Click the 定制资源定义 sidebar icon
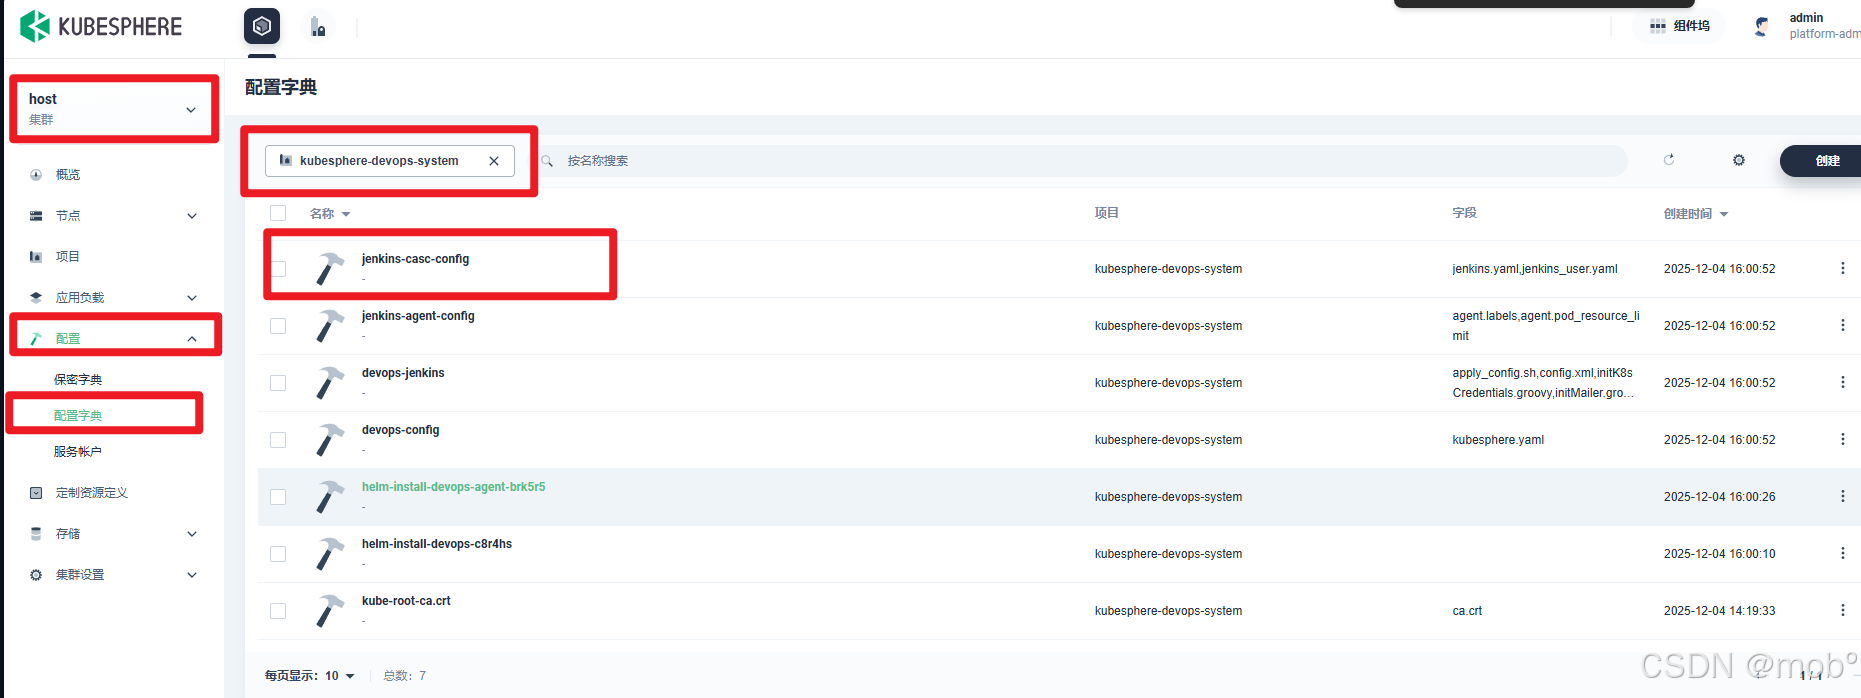The image size is (1861, 698). [36, 493]
